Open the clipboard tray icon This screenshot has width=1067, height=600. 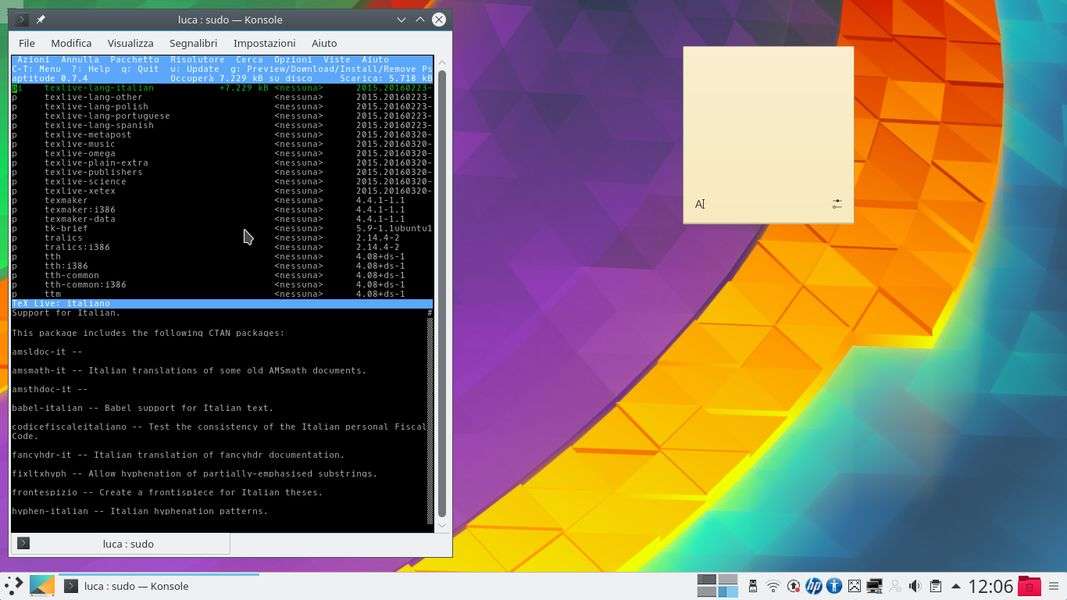coord(935,586)
